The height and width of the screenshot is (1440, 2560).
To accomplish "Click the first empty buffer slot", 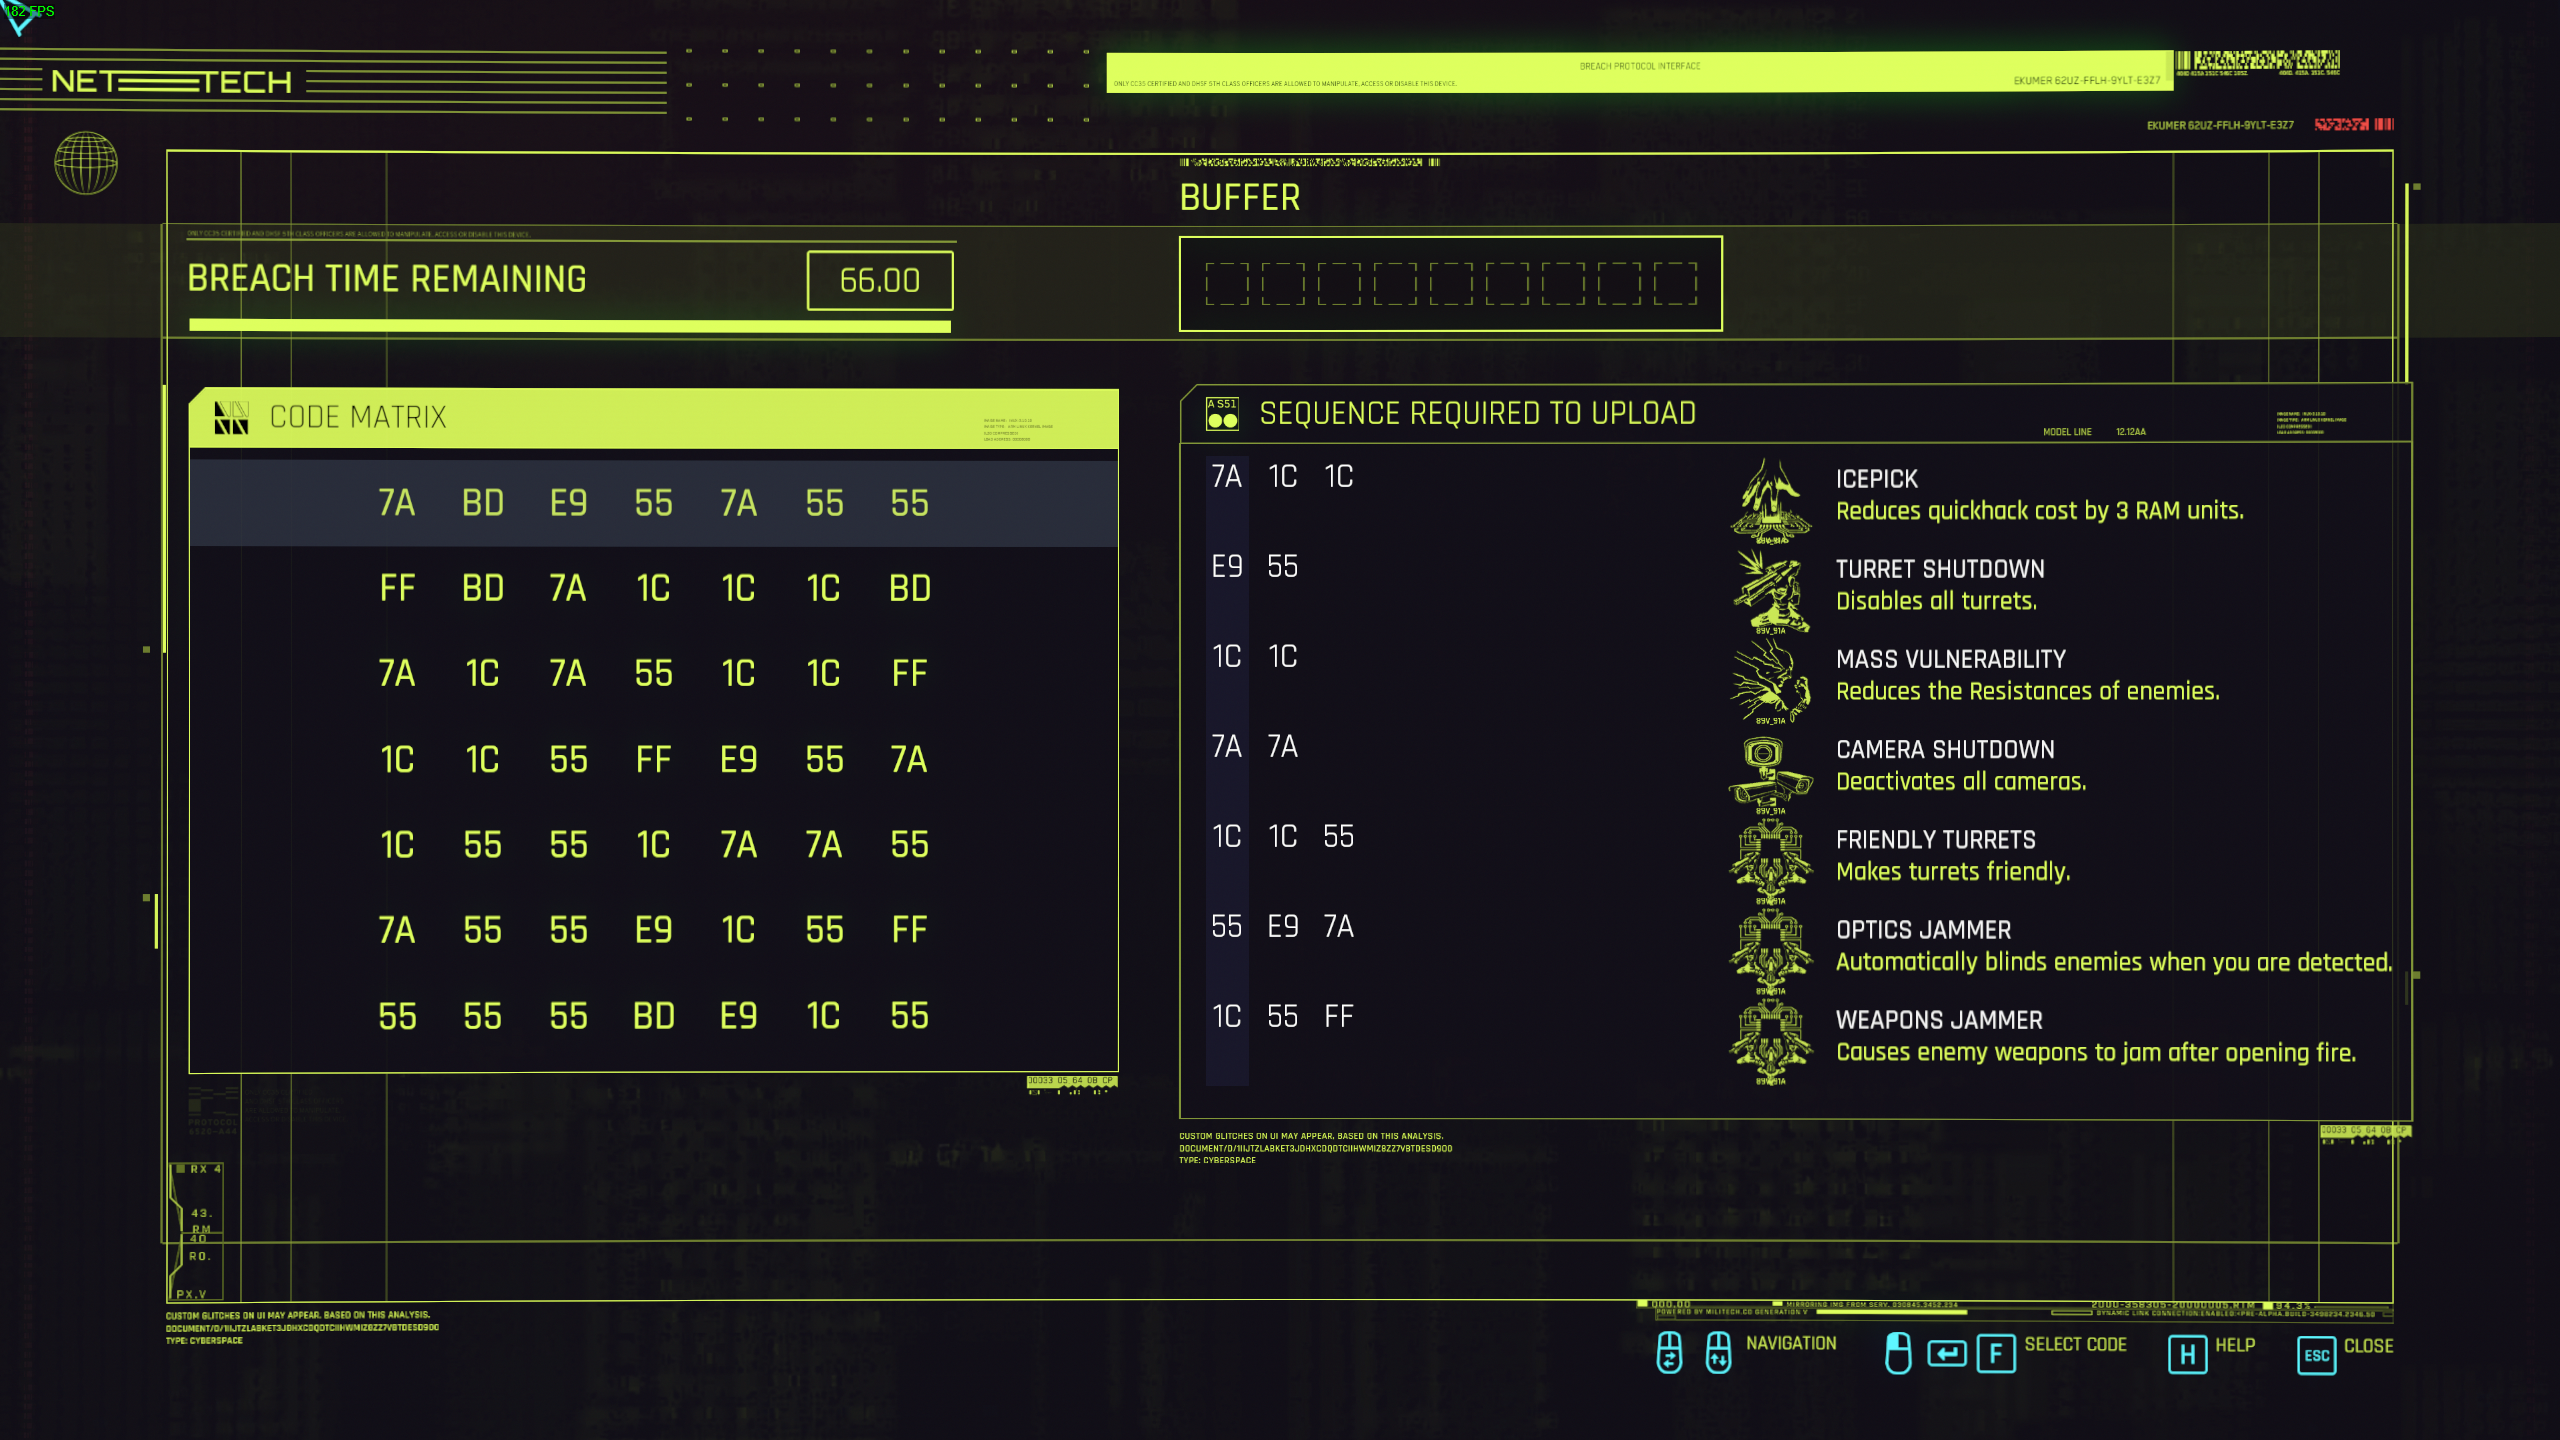I will click(1227, 284).
